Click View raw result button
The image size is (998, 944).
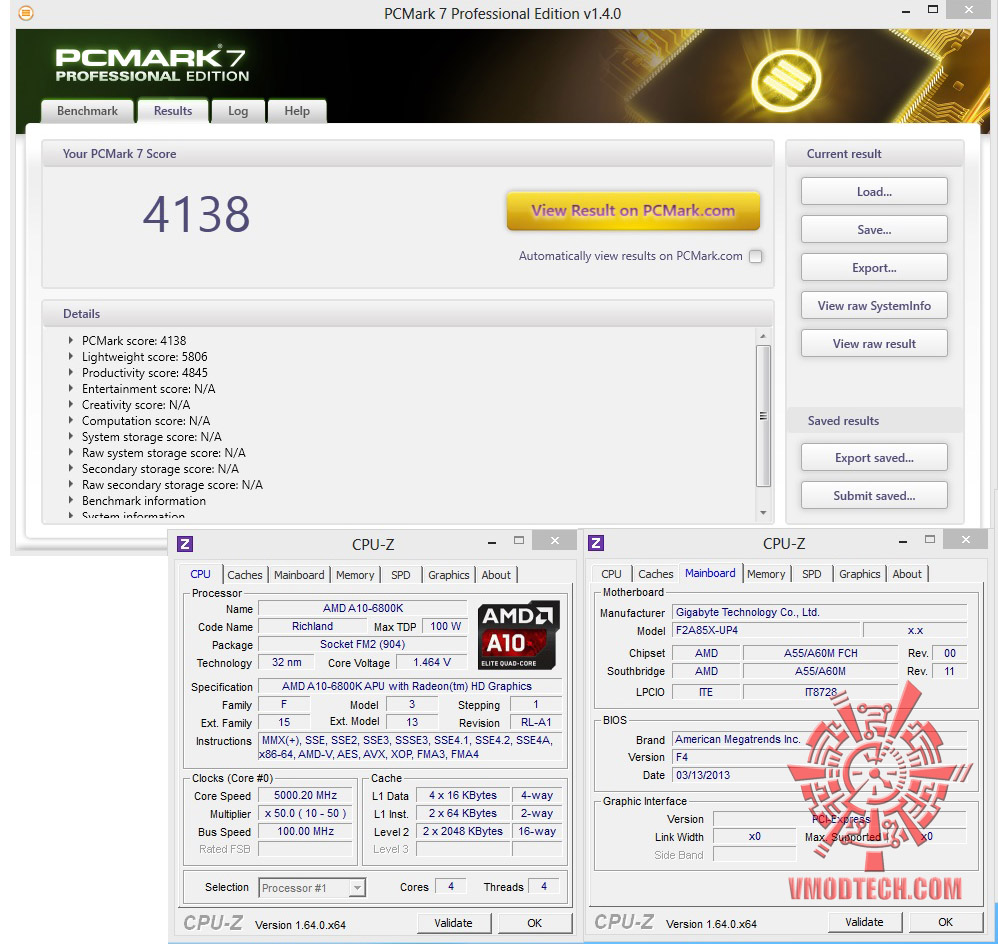[x=874, y=344]
